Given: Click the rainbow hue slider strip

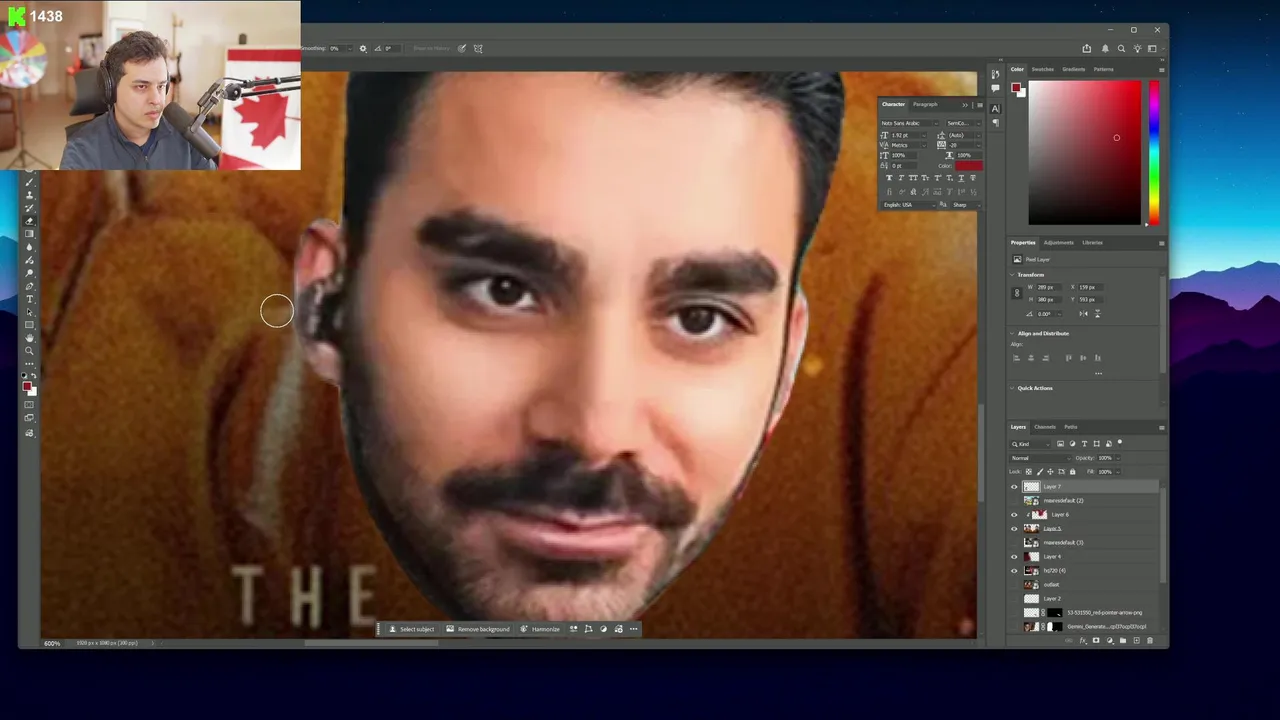Looking at the screenshot, I should click(1154, 152).
